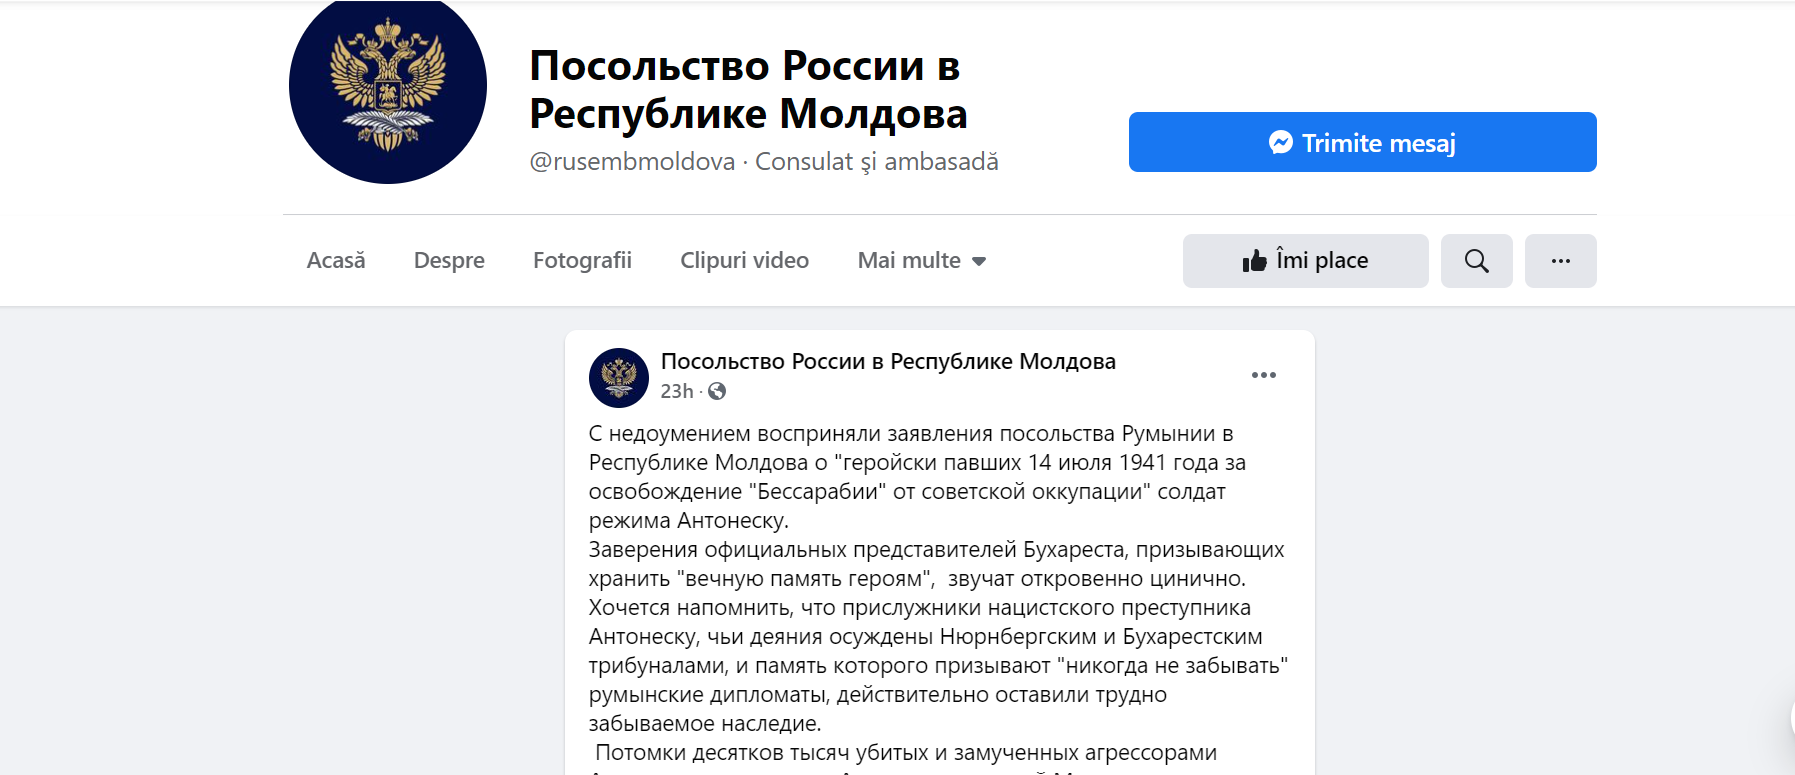
Task: Click the Messenger icon in the message button
Action: [1280, 143]
